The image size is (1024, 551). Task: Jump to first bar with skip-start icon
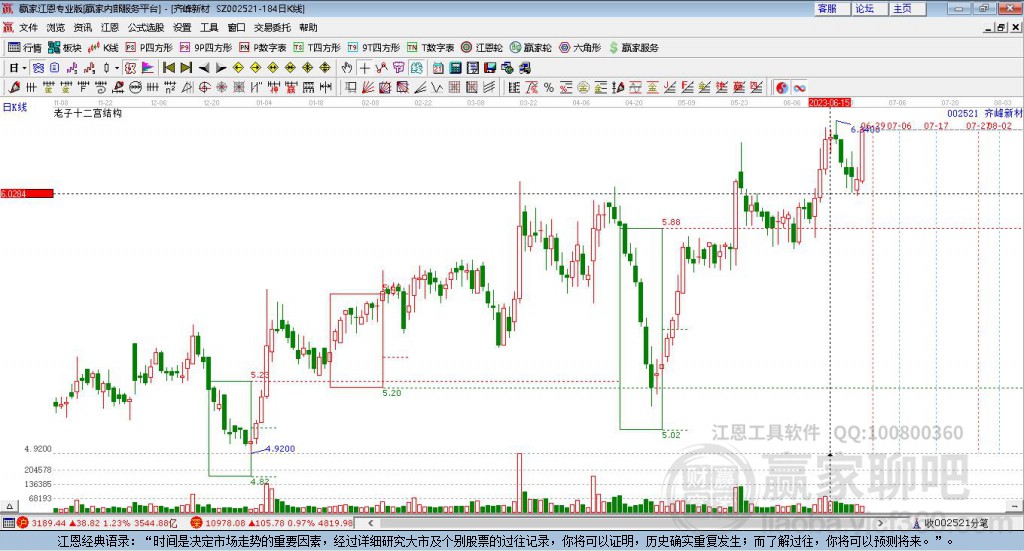[x=169, y=68]
